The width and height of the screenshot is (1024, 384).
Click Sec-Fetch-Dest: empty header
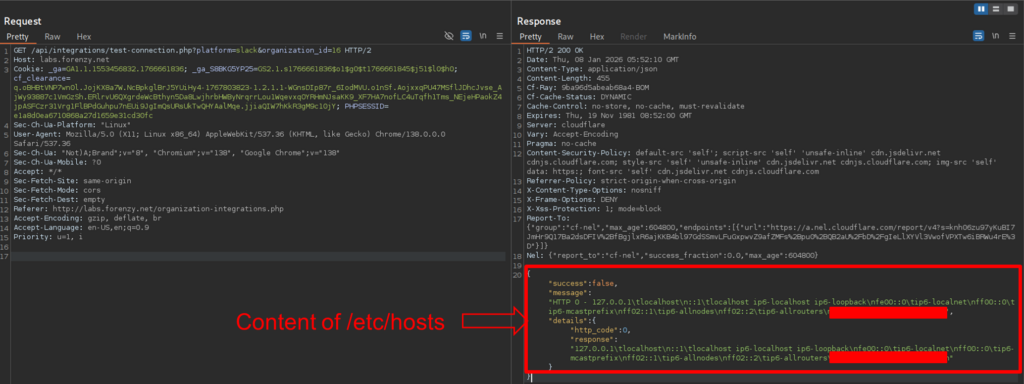pos(59,199)
